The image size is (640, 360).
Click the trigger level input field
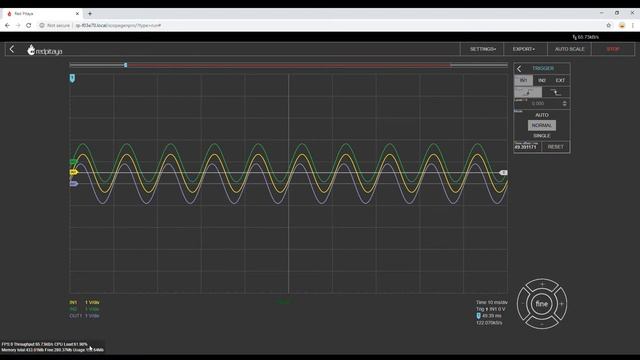click(538, 104)
